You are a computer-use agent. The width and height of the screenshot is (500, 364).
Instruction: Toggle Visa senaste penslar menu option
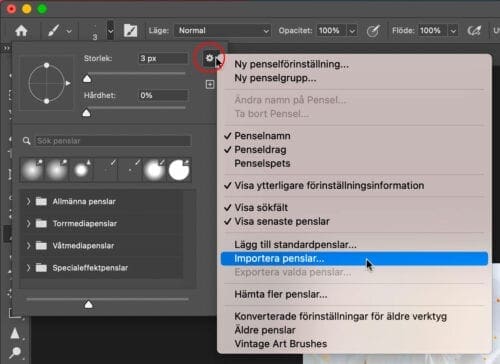point(354,221)
